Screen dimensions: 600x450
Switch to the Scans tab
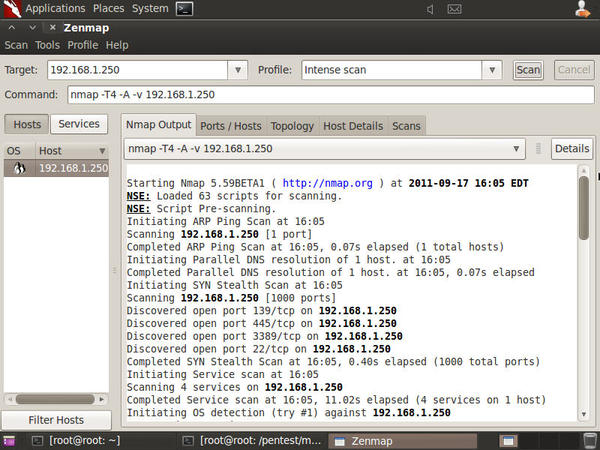point(406,126)
